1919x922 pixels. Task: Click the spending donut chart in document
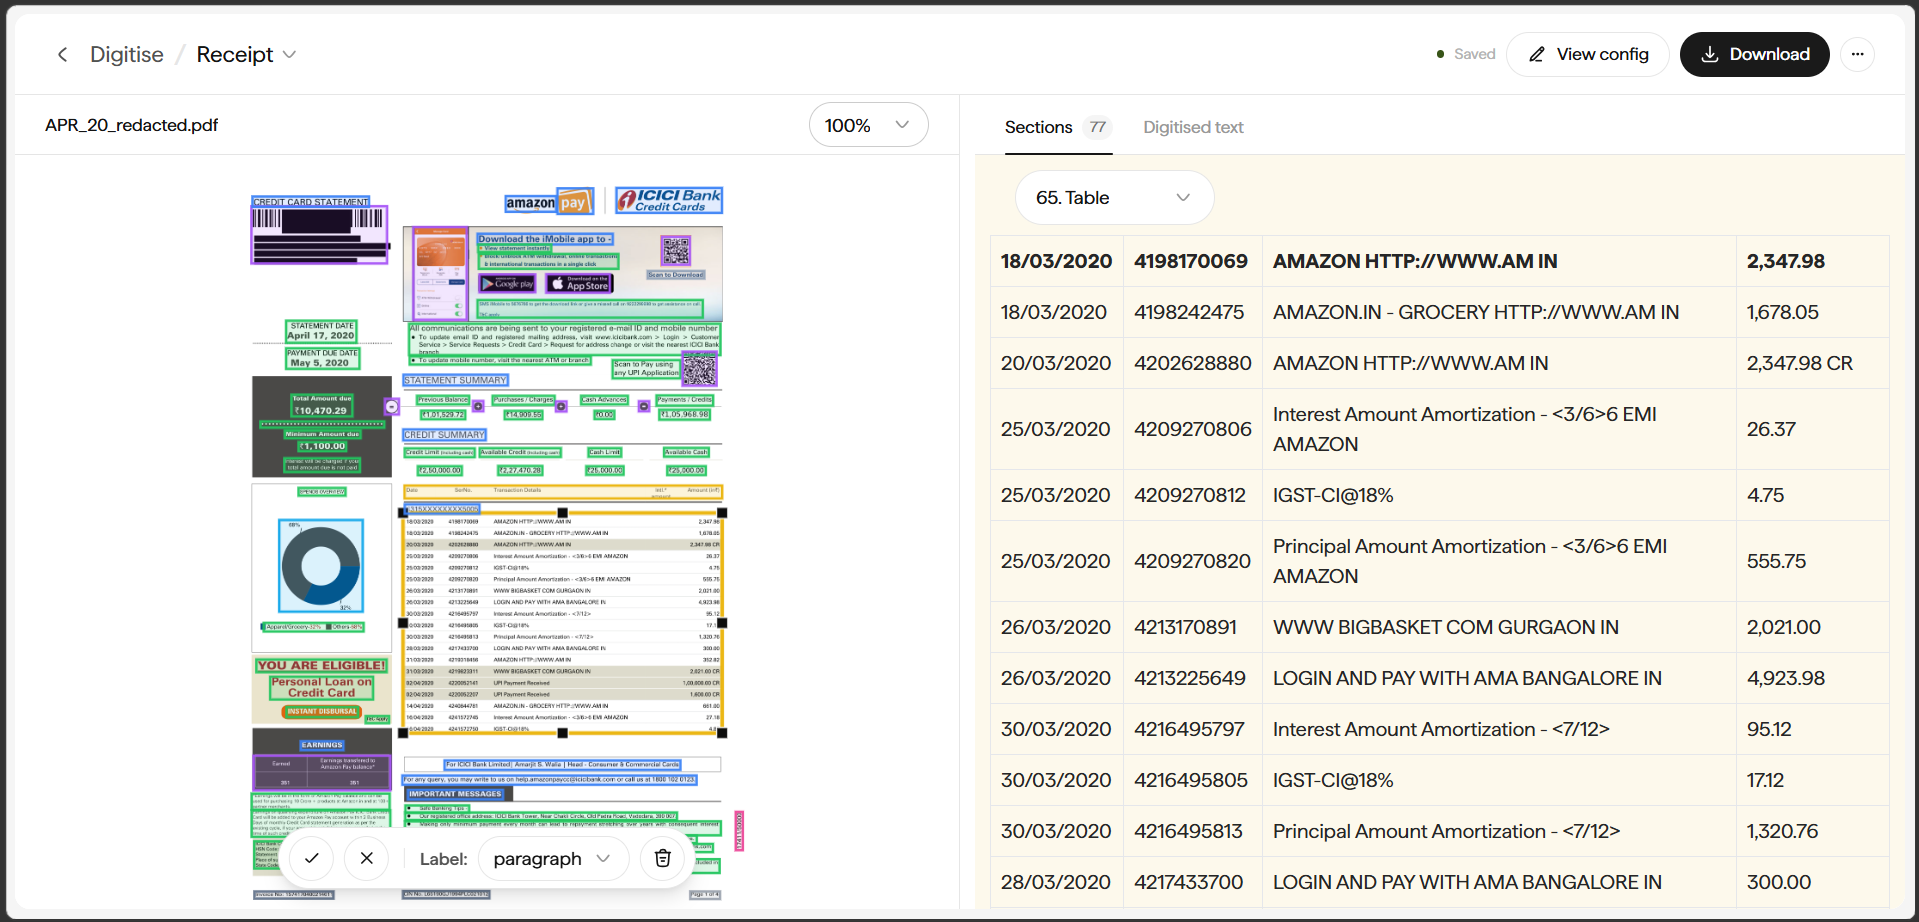click(x=321, y=567)
